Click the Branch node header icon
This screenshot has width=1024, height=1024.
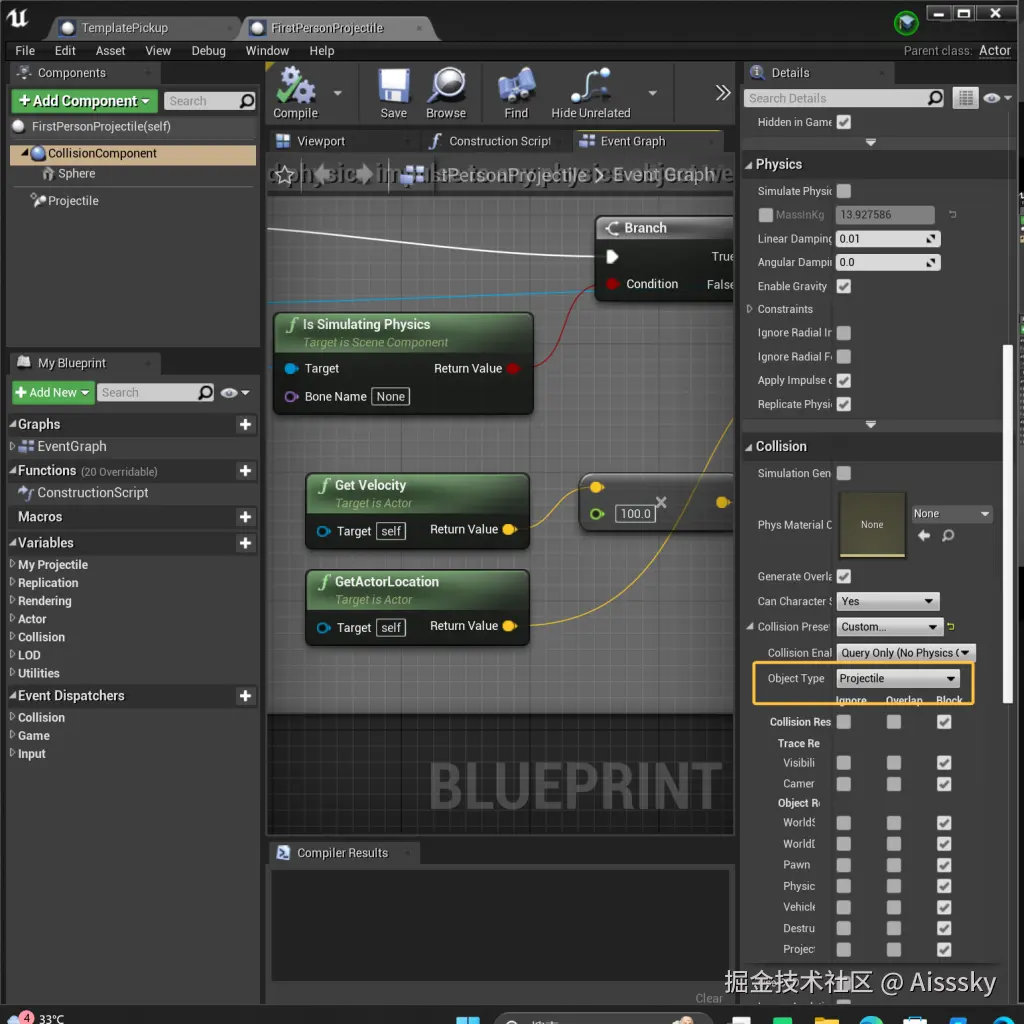[x=612, y=228]
